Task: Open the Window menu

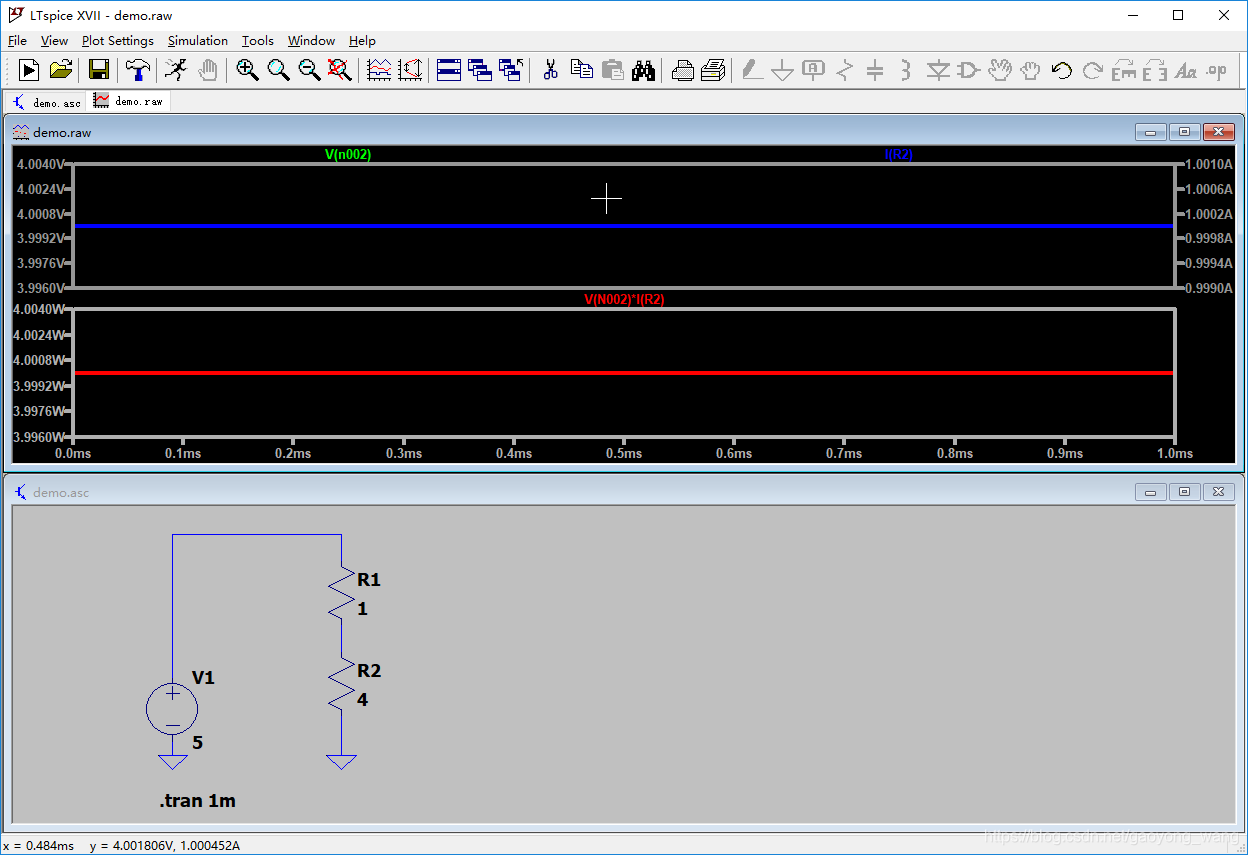Action: 311,41
